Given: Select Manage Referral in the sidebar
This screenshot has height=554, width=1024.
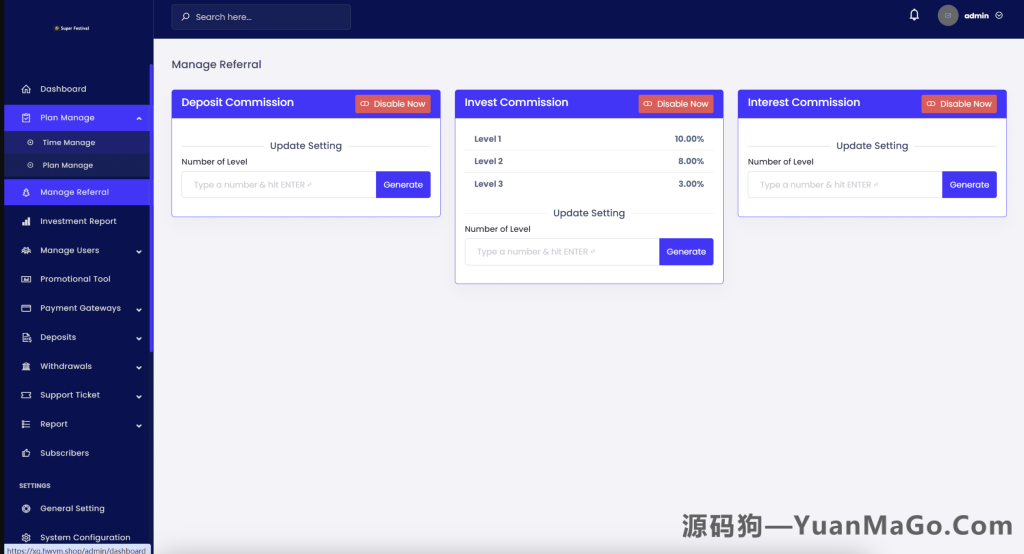Looking at the screenshot, I should point(74,192).
